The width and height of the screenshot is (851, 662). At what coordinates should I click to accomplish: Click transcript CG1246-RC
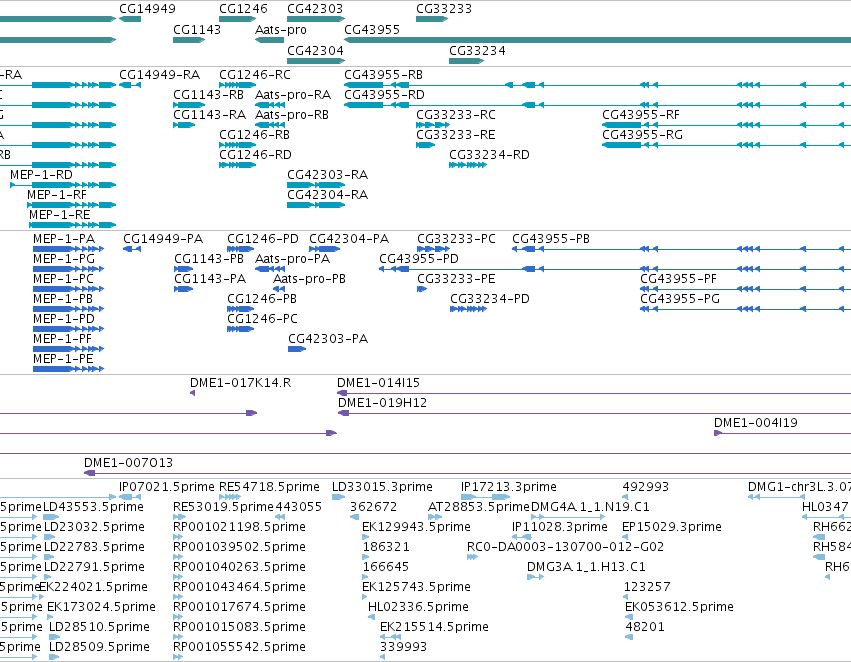point(255,75)
